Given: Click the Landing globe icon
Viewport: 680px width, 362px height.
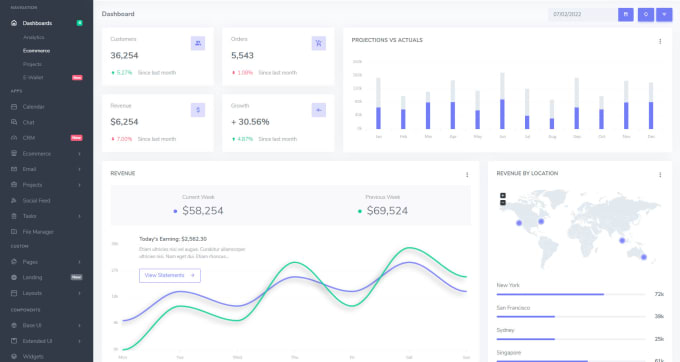Looking at the screenshot, I should pos(14,277).
